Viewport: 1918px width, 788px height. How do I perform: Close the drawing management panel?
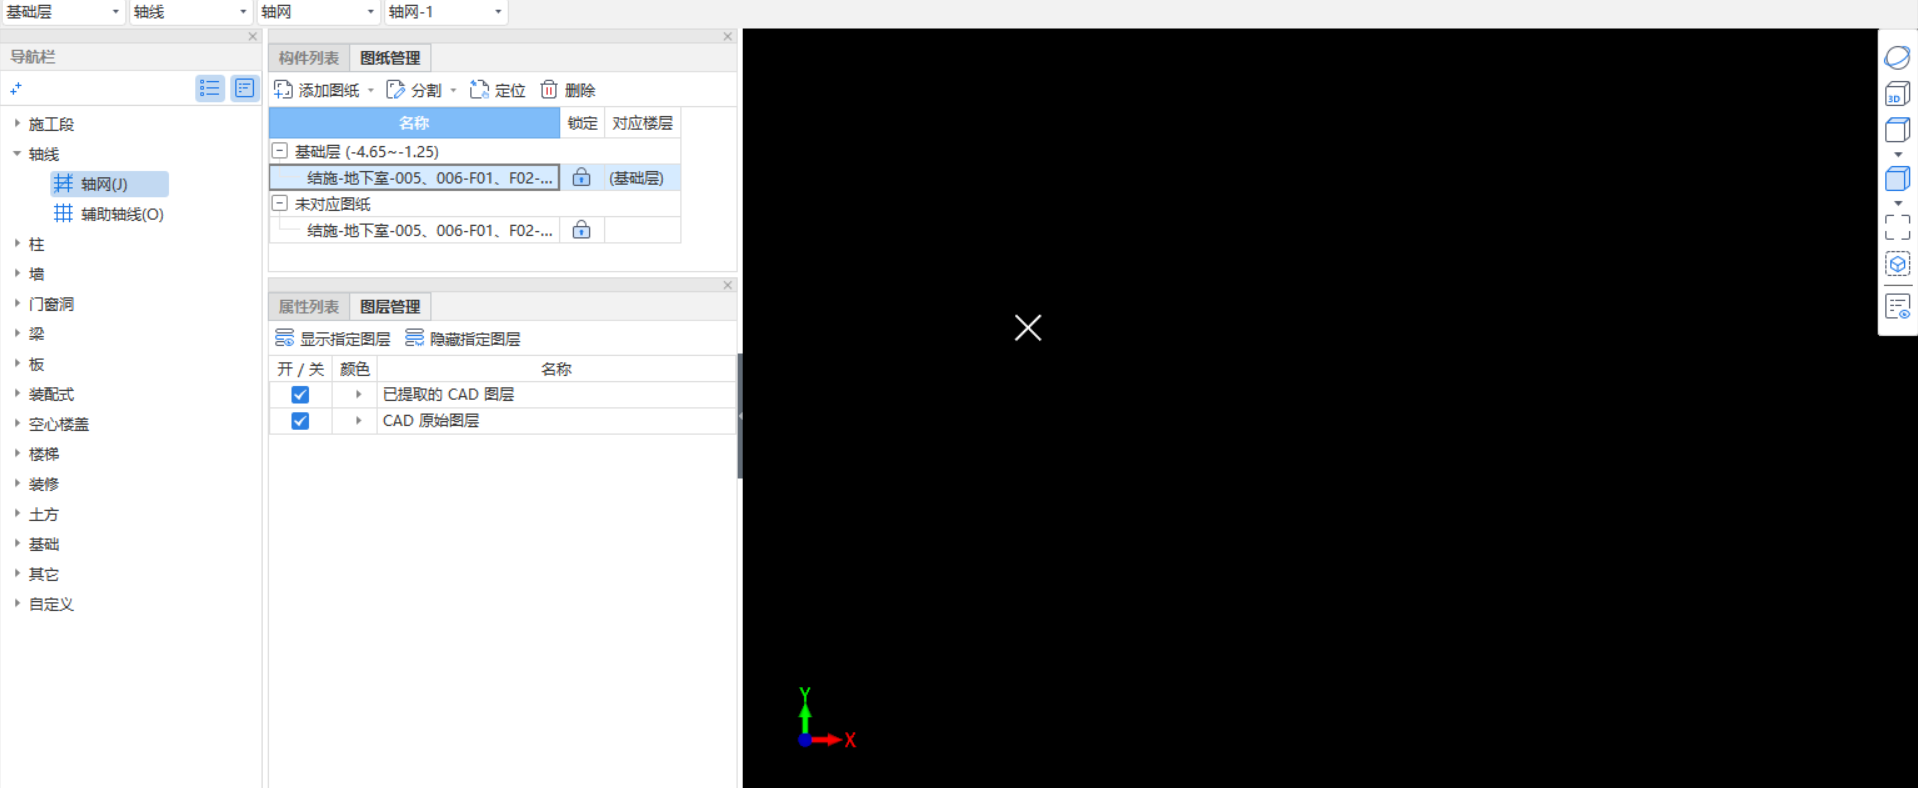[x=728, y=37]
